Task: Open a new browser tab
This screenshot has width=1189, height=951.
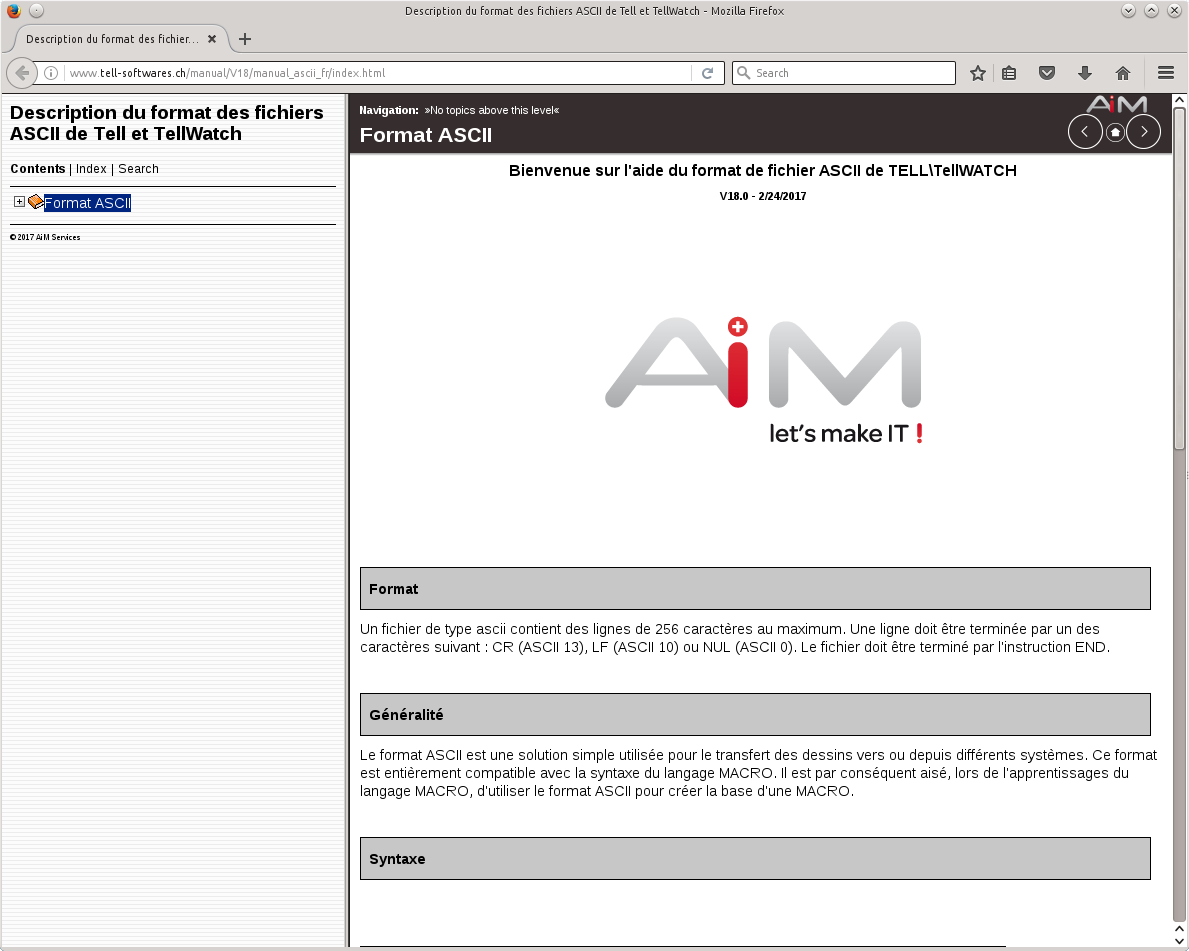Action: coord(245,39)
